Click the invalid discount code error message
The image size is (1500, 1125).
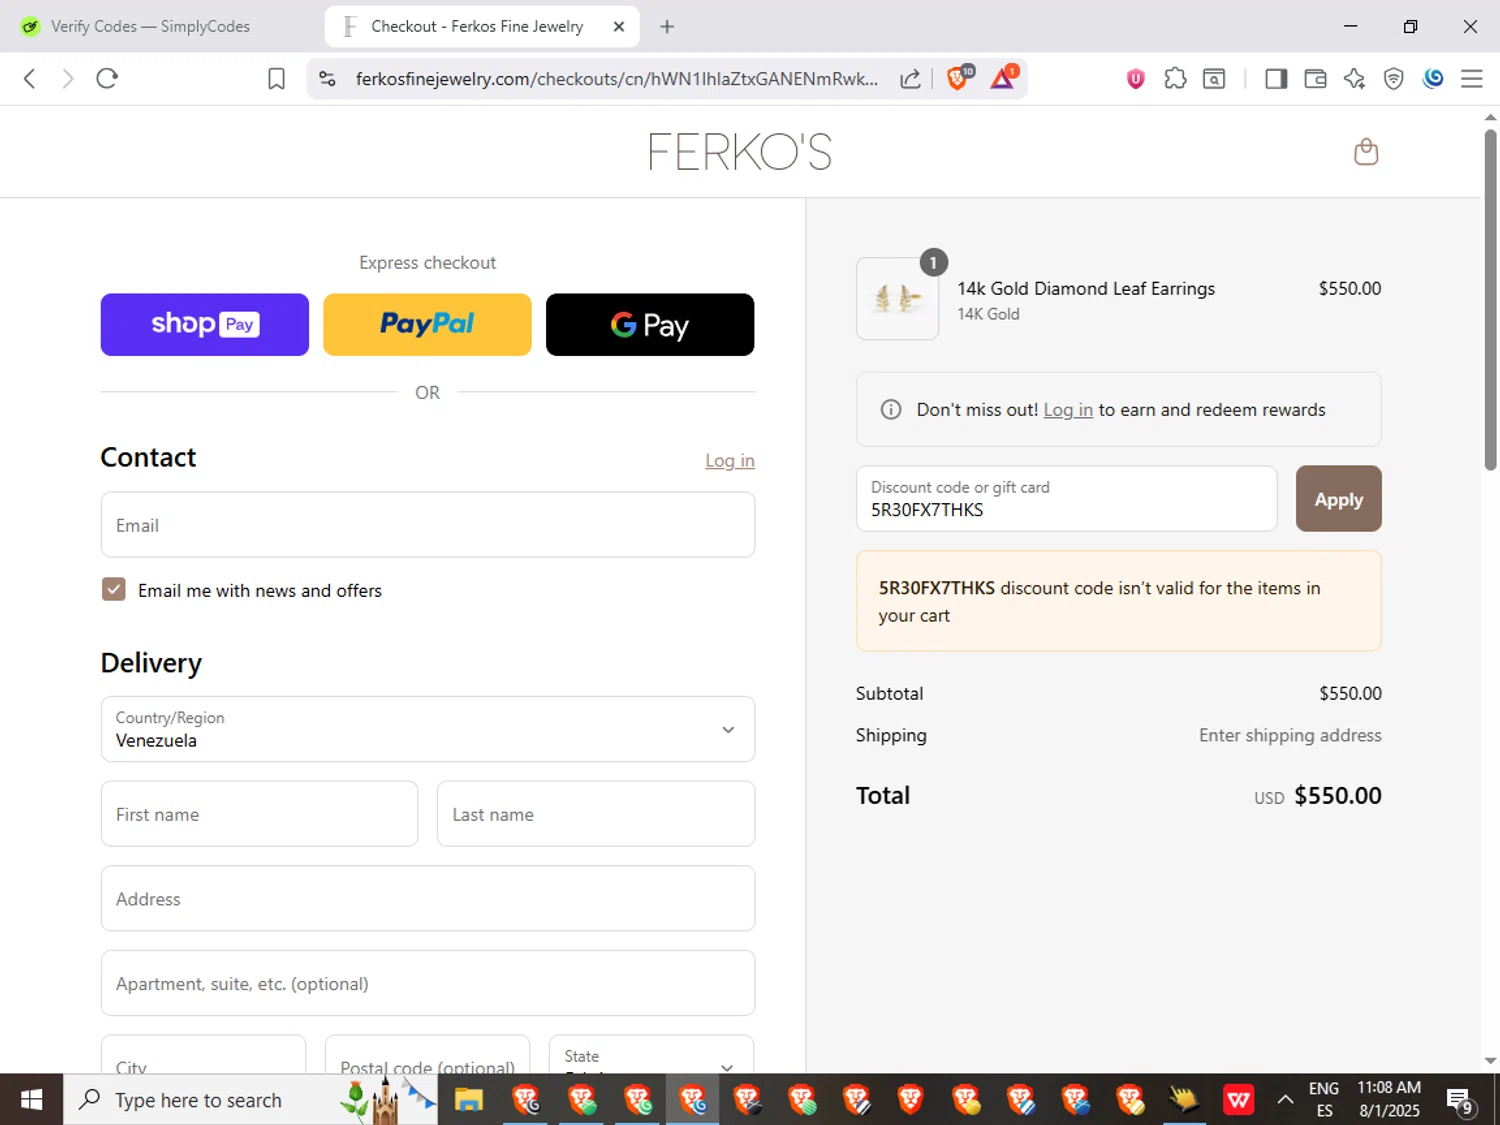[x=1118, y=601]
